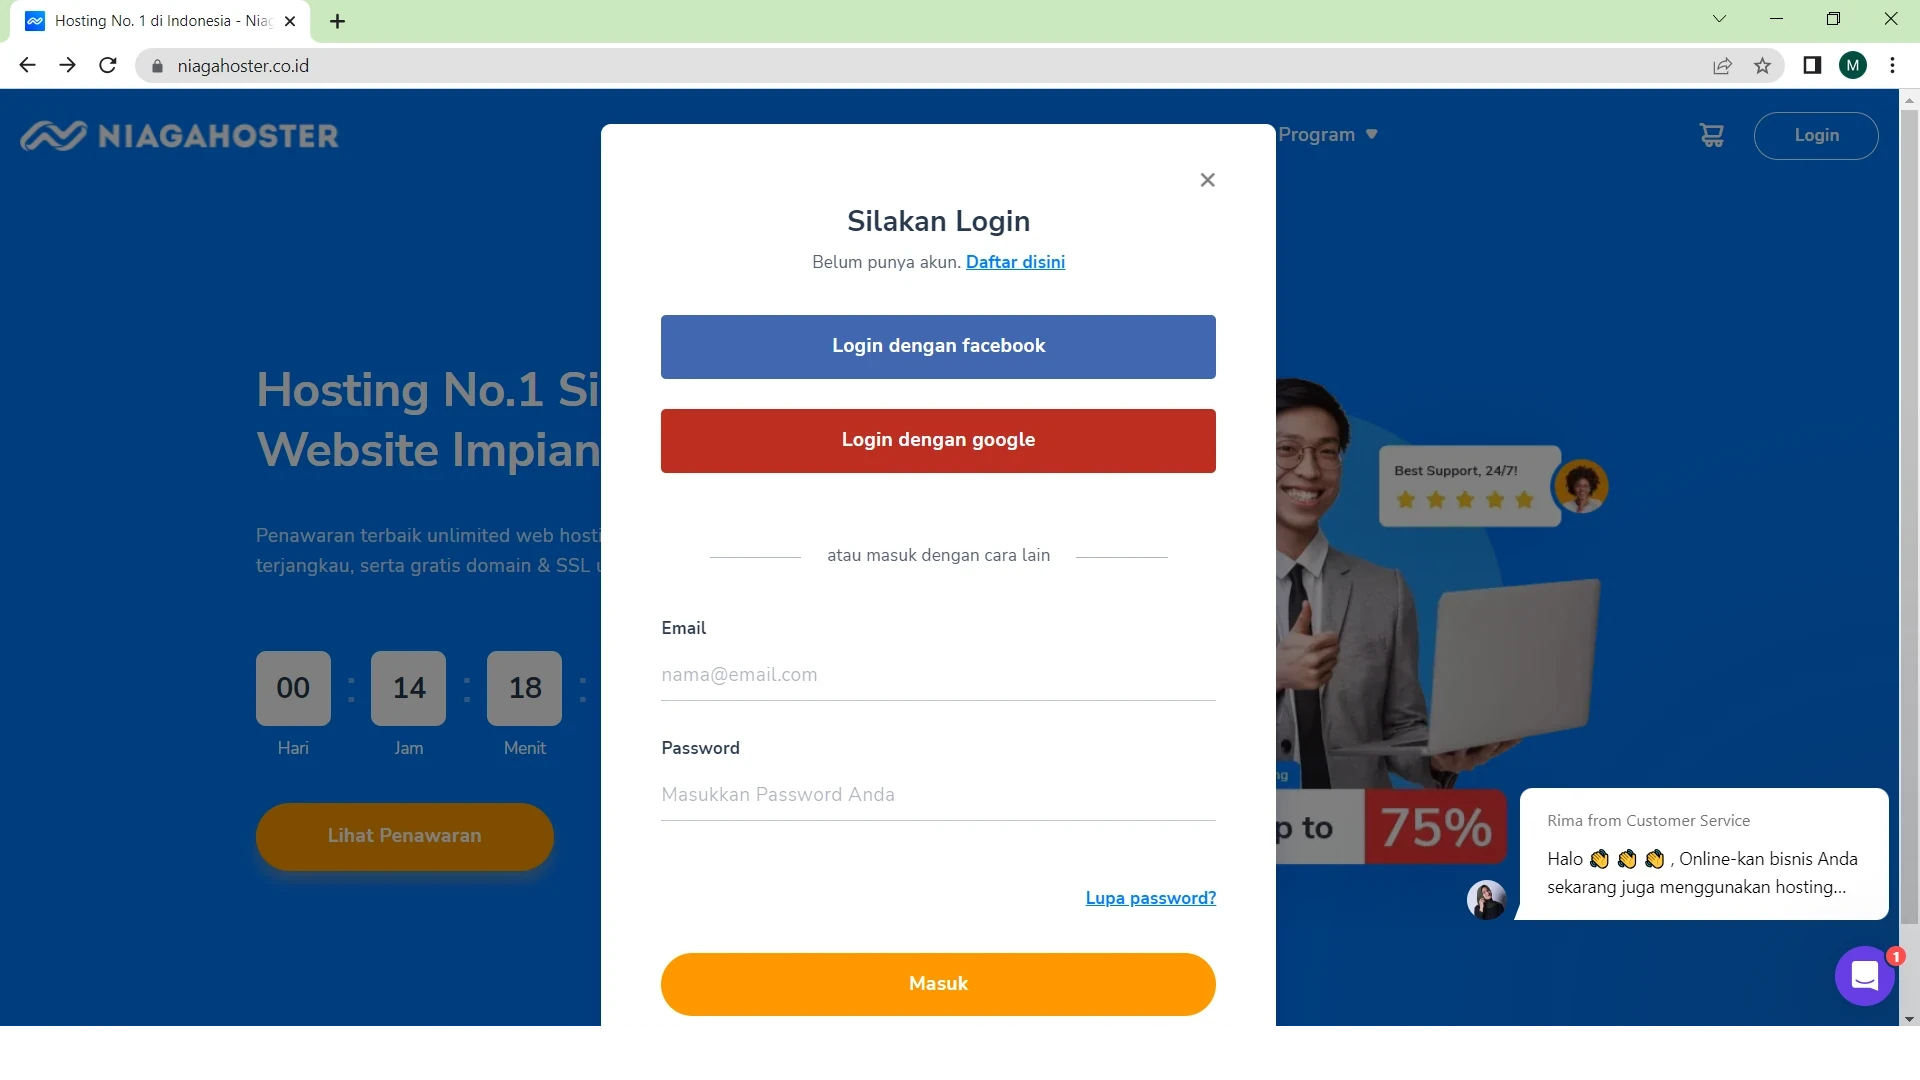Image resolution: width=1920 pixels, height=1080 pixels.
Task: Open Chrome profile avatar M
Action: pyautogui.click(x=1852, y=66)
